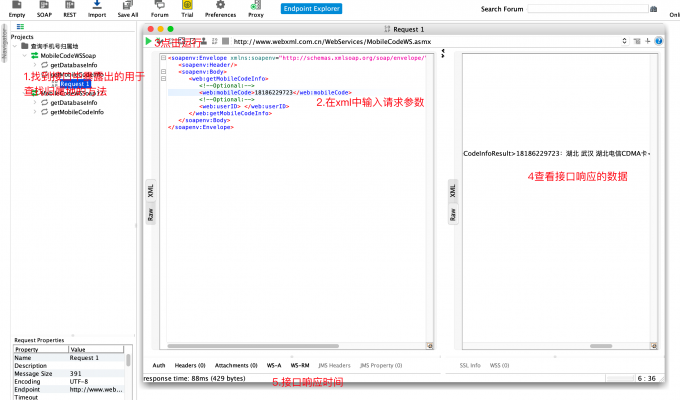Open the endpoint URL dropdown
This screenshot has width=680, height=400.
(x=624, y=41)
